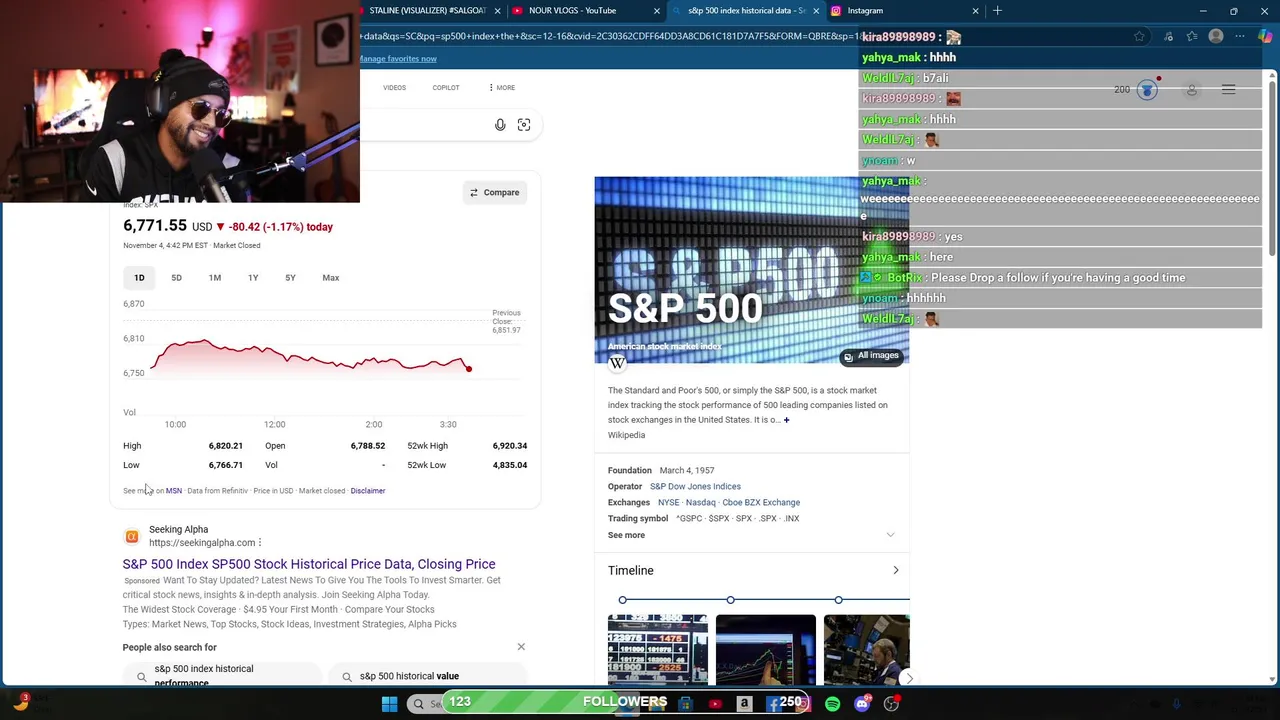Open the Bing Rewards medal icon
This screenshot has height=720, width=1280.
[x=1147, y=90]
